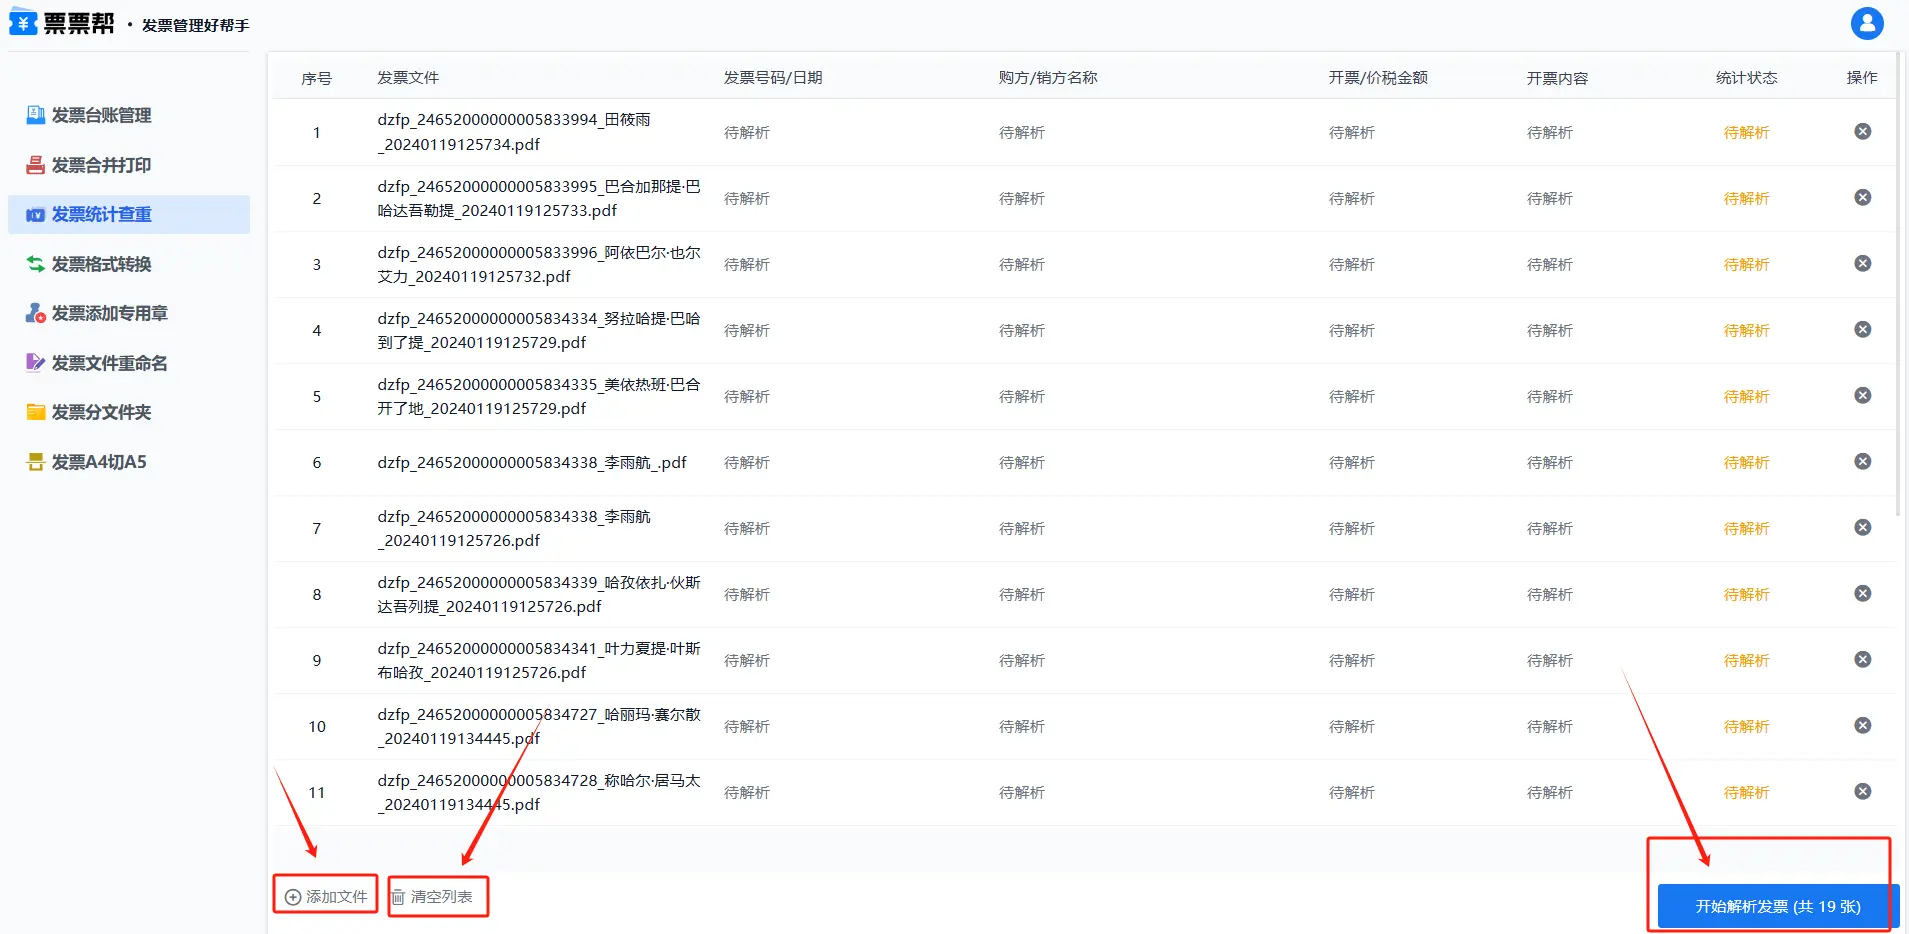Click the 发票分文件夹 folder icon
The height and width of the screenshot is (934, 1909).
[x=35, y=412]
